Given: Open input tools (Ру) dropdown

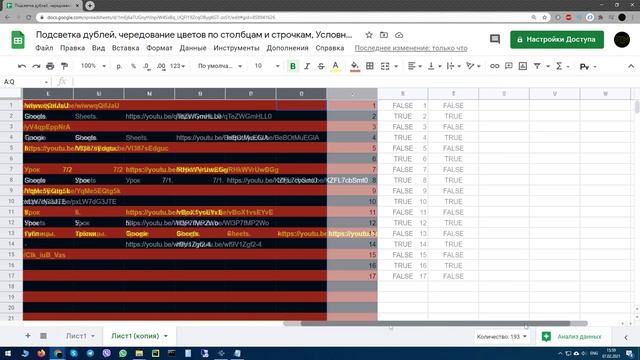Looking at the screenshot, I should (588, 66).
